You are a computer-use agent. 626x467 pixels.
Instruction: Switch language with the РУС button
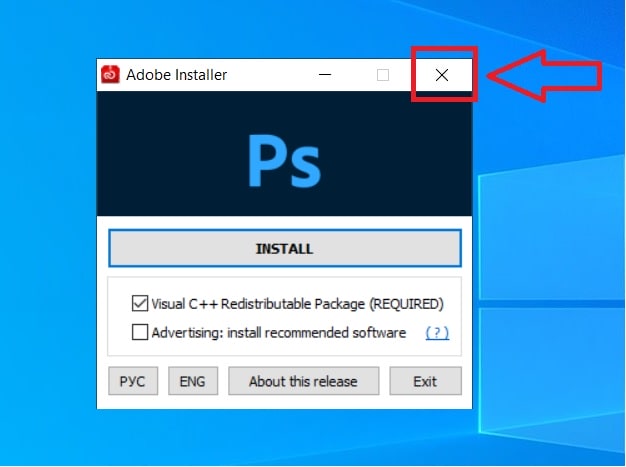pyautogui.click(x=133, y=381)
